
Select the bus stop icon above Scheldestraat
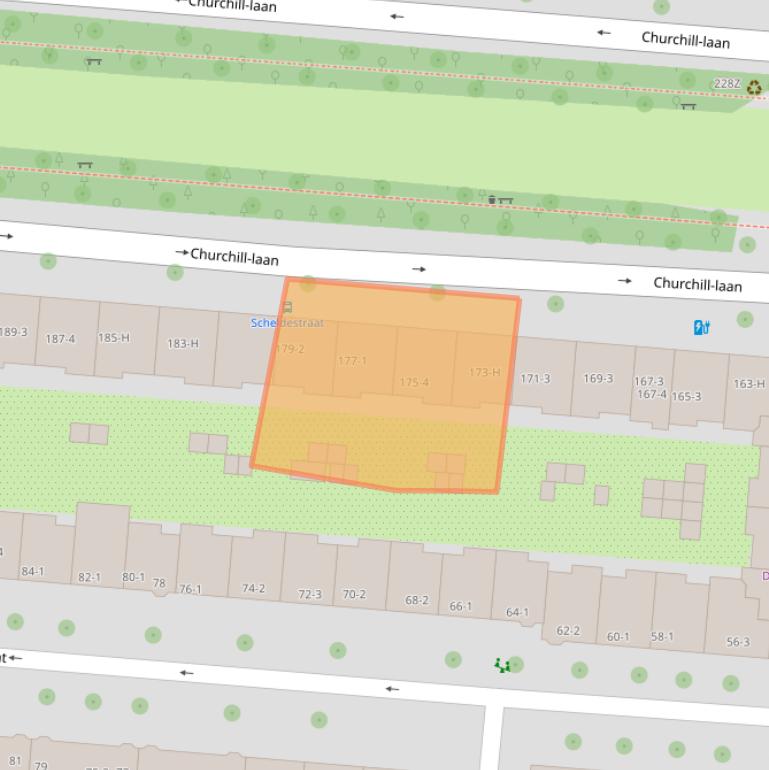click(x=288, y=308)
